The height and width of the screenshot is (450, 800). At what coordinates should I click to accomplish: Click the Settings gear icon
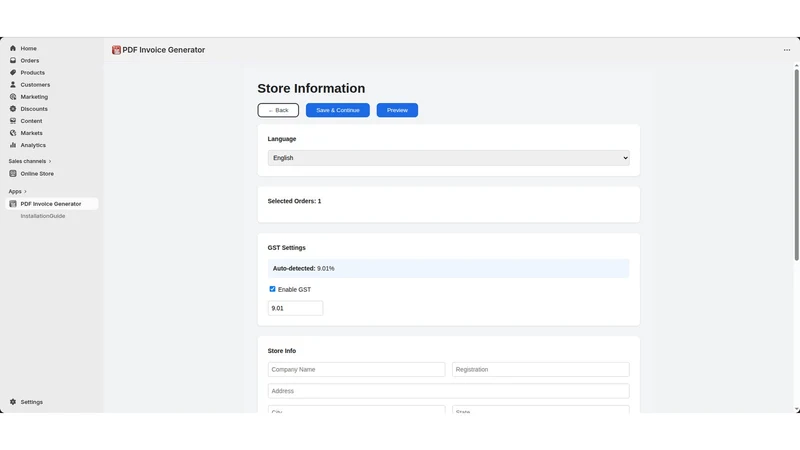13,402
